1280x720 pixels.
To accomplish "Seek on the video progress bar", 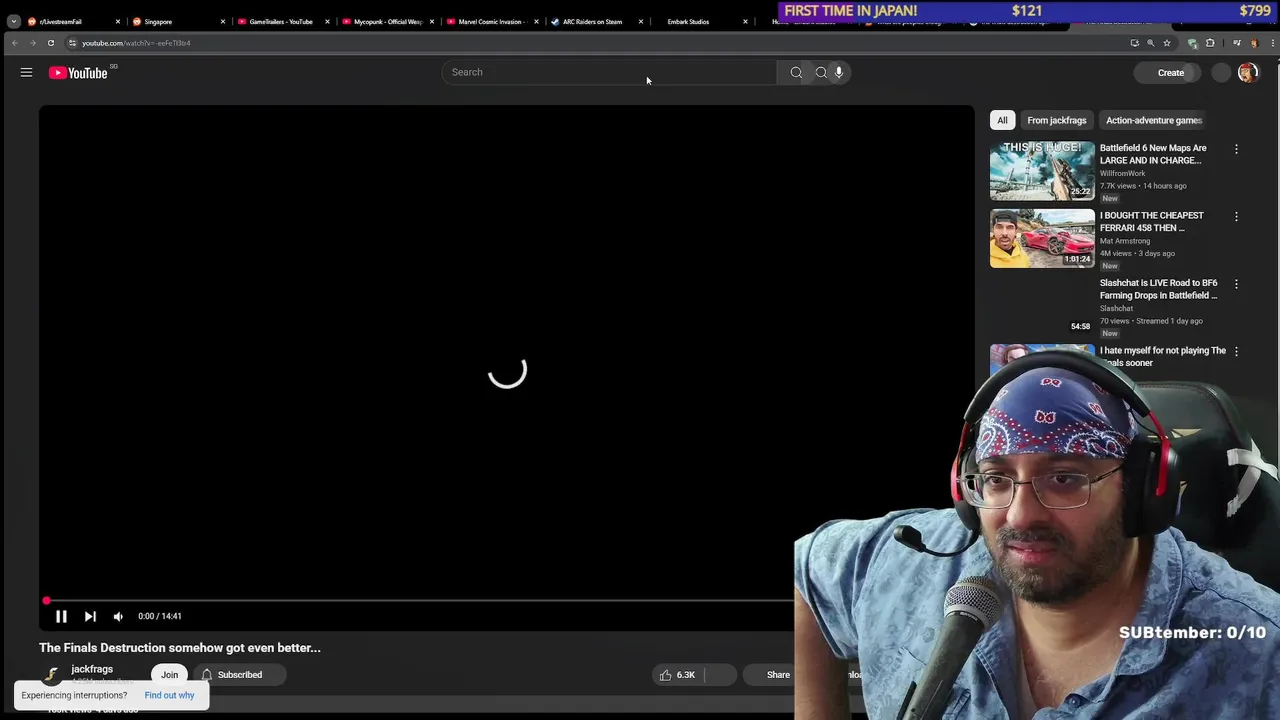I will (x=417, y=601).
